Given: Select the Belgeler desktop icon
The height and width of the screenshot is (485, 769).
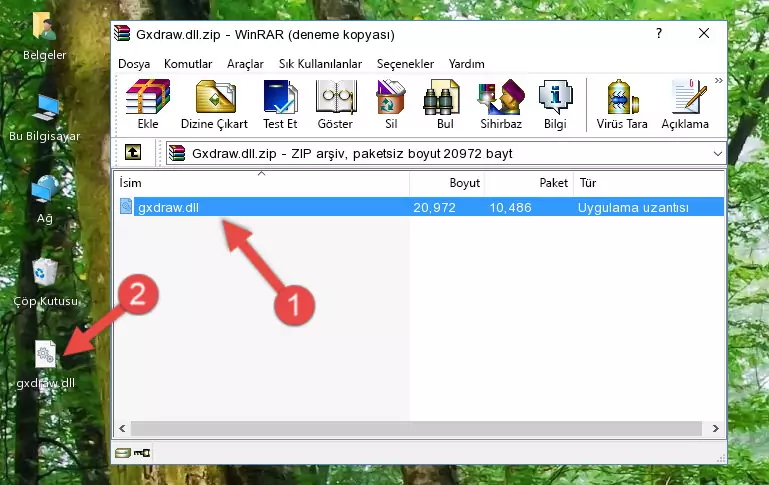Looking at the screenshot, I should click(45, 36).
